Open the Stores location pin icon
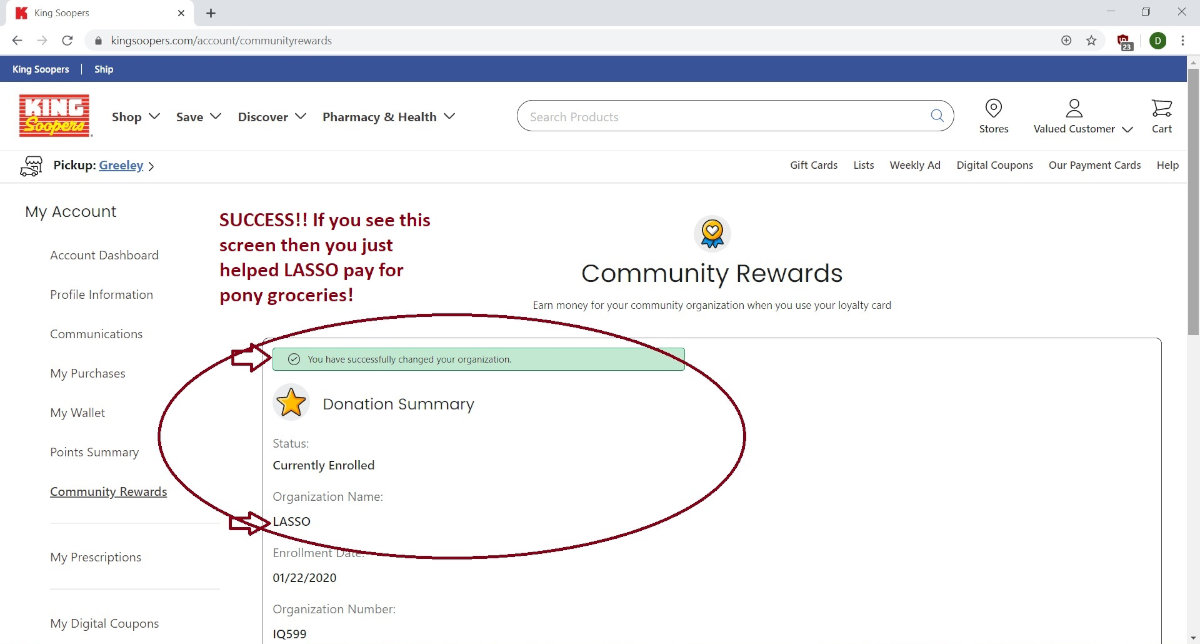The width and height of the screenshot is (1200, 644). click(993, 108)
